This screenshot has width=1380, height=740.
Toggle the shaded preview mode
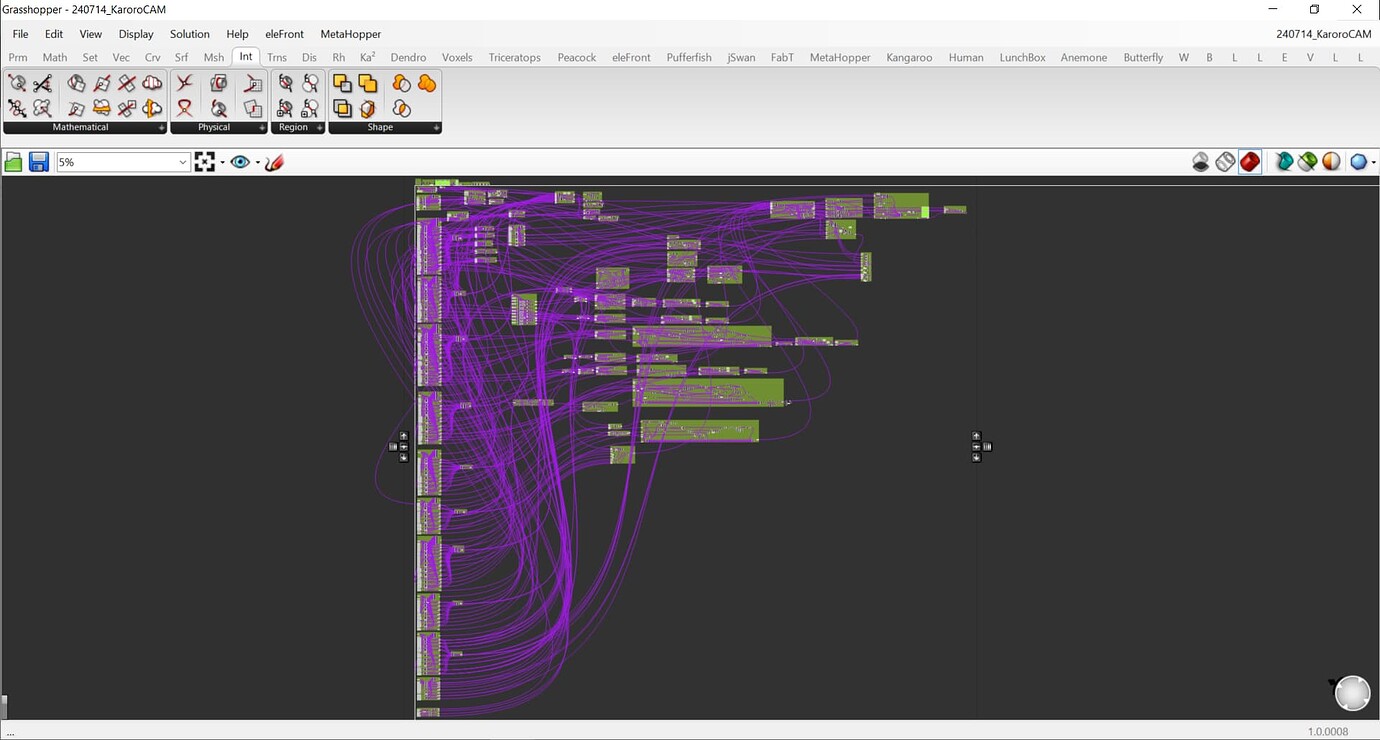[x=1249, y=161]
